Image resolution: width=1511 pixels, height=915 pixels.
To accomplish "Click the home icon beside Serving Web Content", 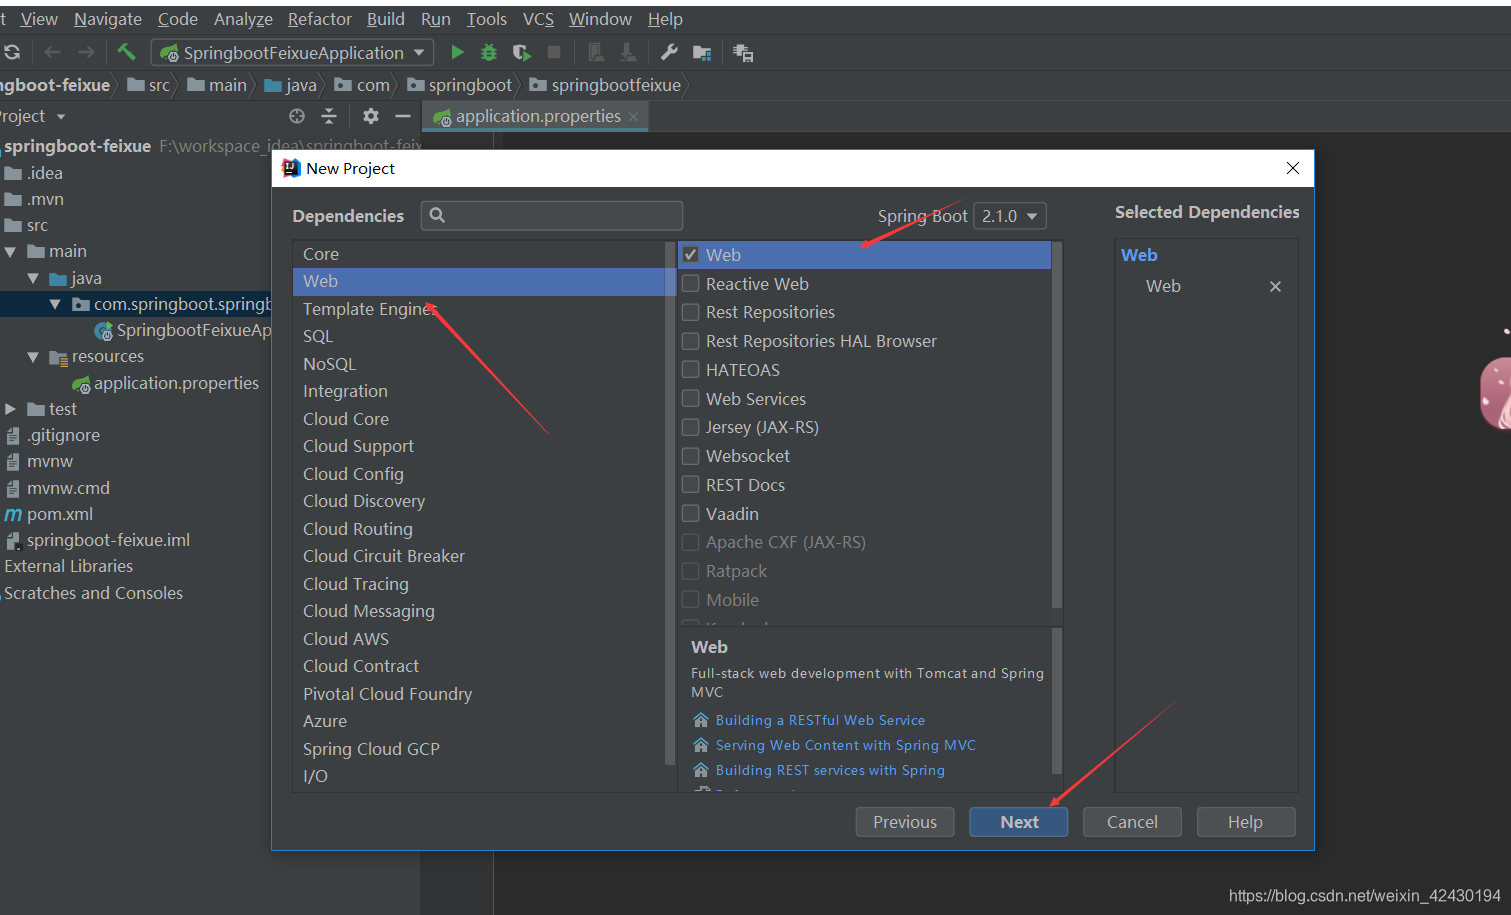I will coord(701,745).
